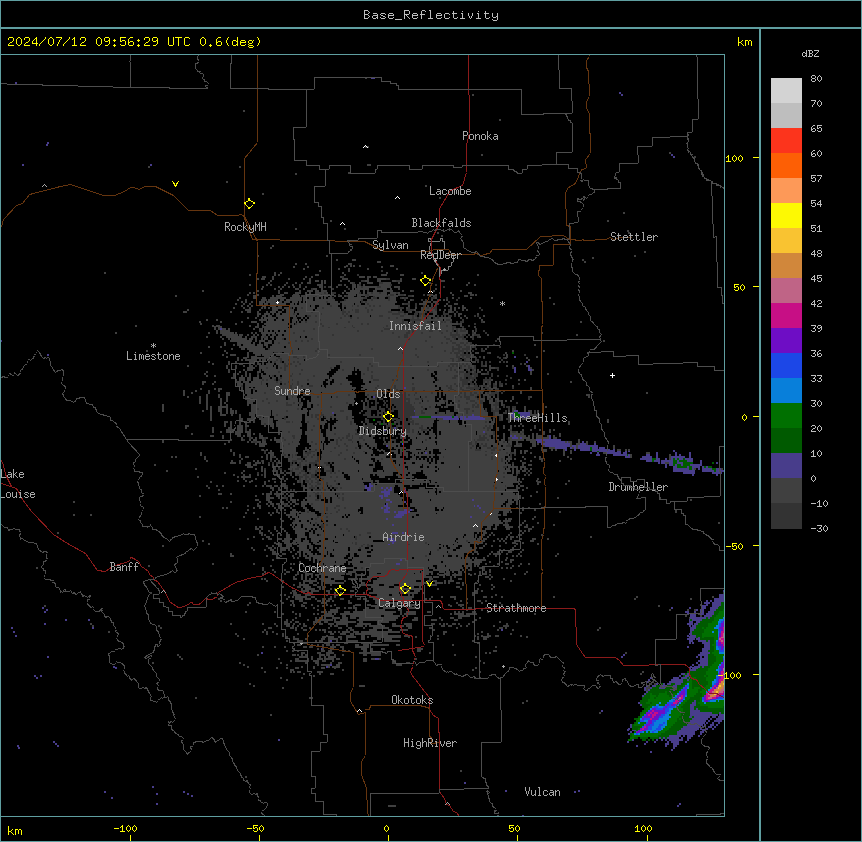This screenshot has height=842, width=862.
Task: Pick the bright green 30 dBZ swatch
Action: click(x=786, y=416)
